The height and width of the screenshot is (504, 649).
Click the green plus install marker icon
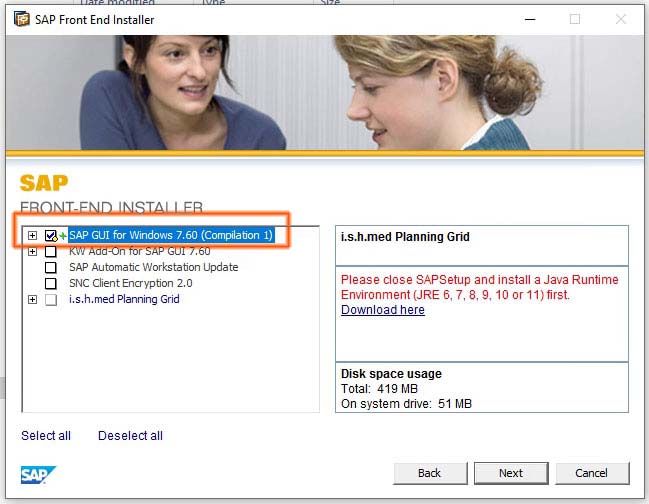click(x=62, y=236)
